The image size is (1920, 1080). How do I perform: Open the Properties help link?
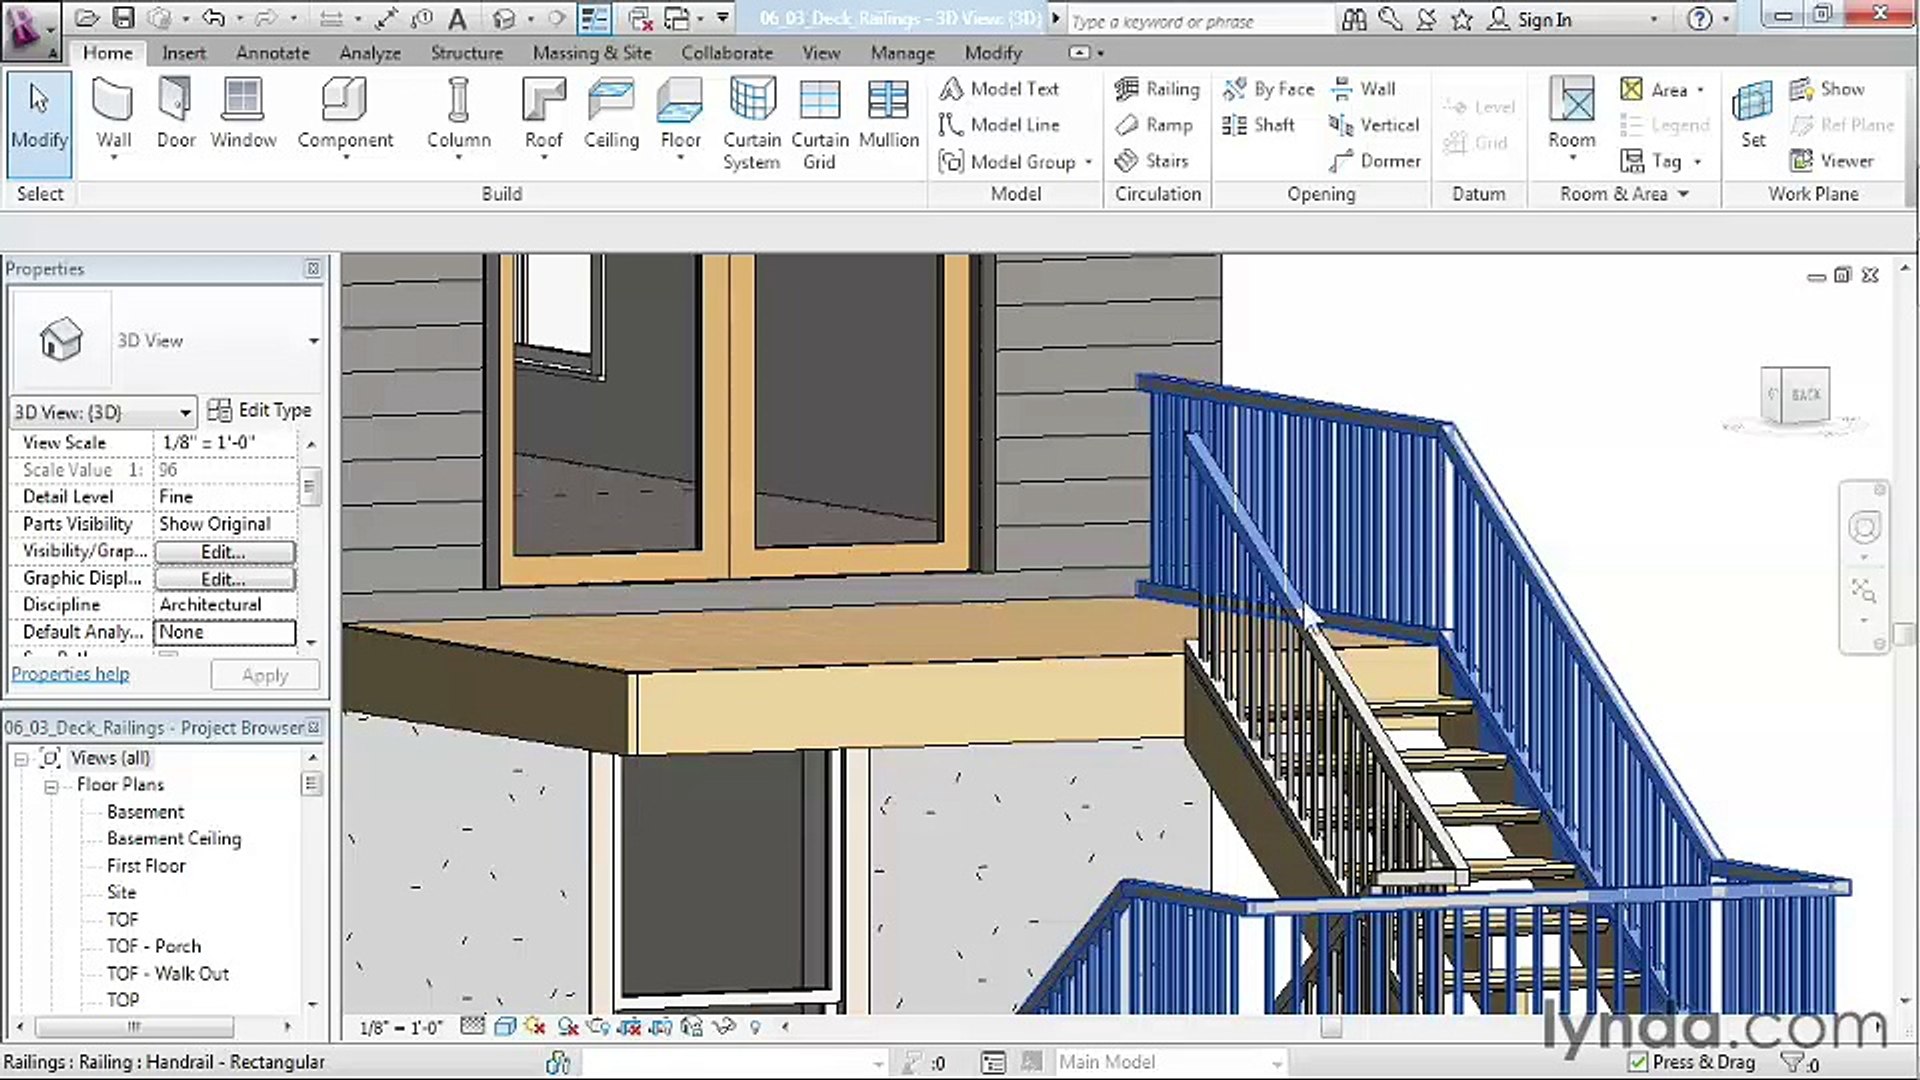coord(70,674)
